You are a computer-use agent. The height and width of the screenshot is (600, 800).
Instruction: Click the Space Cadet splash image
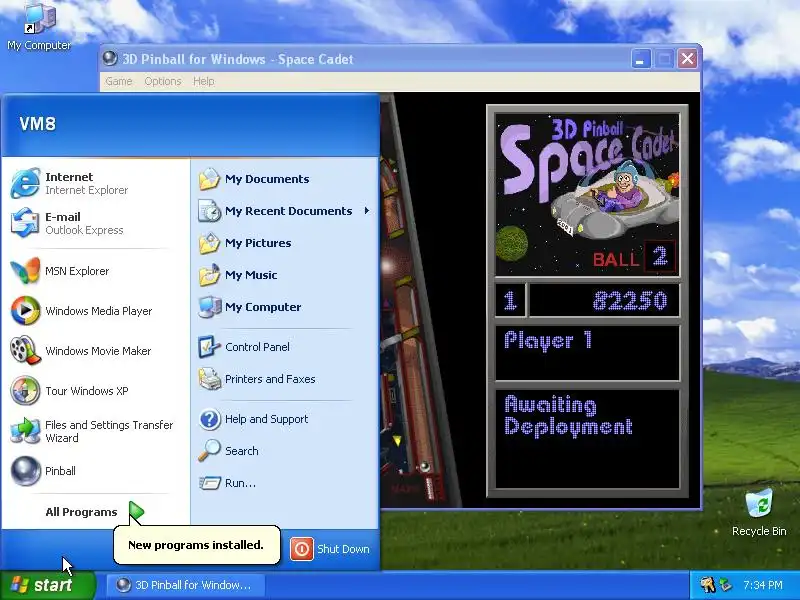point(587,194)
